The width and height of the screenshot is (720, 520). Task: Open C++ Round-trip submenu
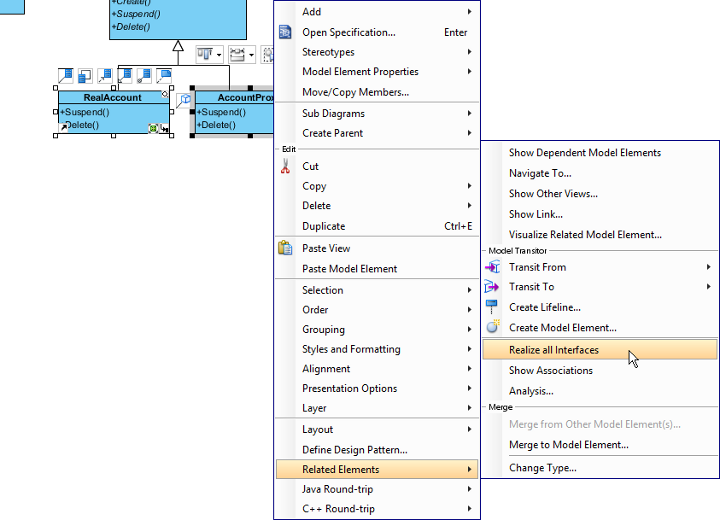pyautogui.click(x=377, y=509)
